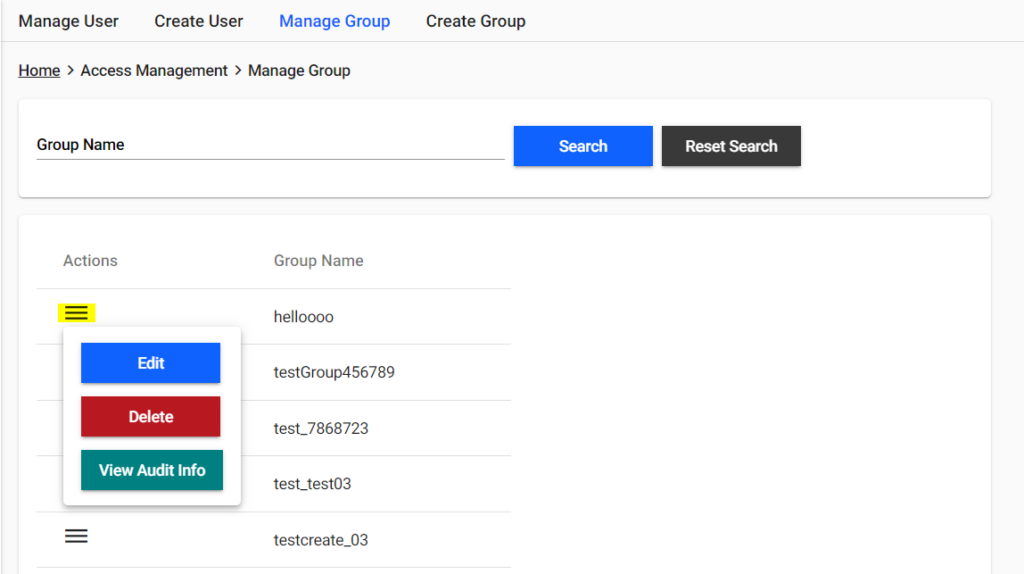
Task: Choose Delete from the actions popup
Action: 150,417
